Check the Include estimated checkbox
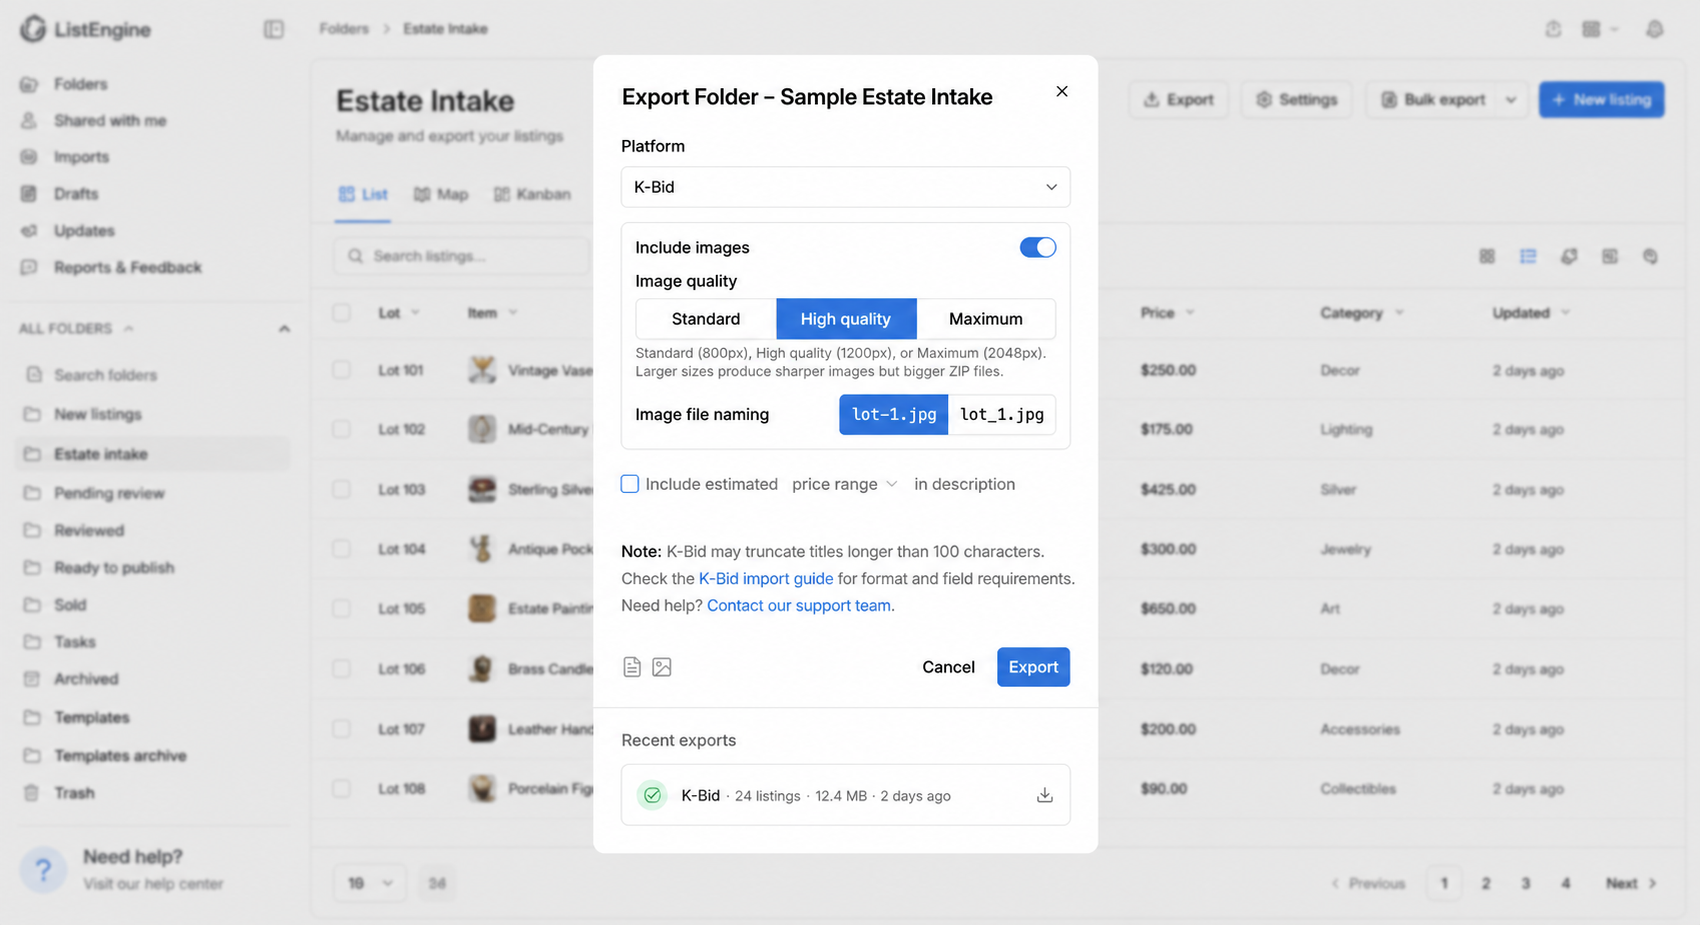This screenshot has width=1700, height=925. tap(630, 484)
